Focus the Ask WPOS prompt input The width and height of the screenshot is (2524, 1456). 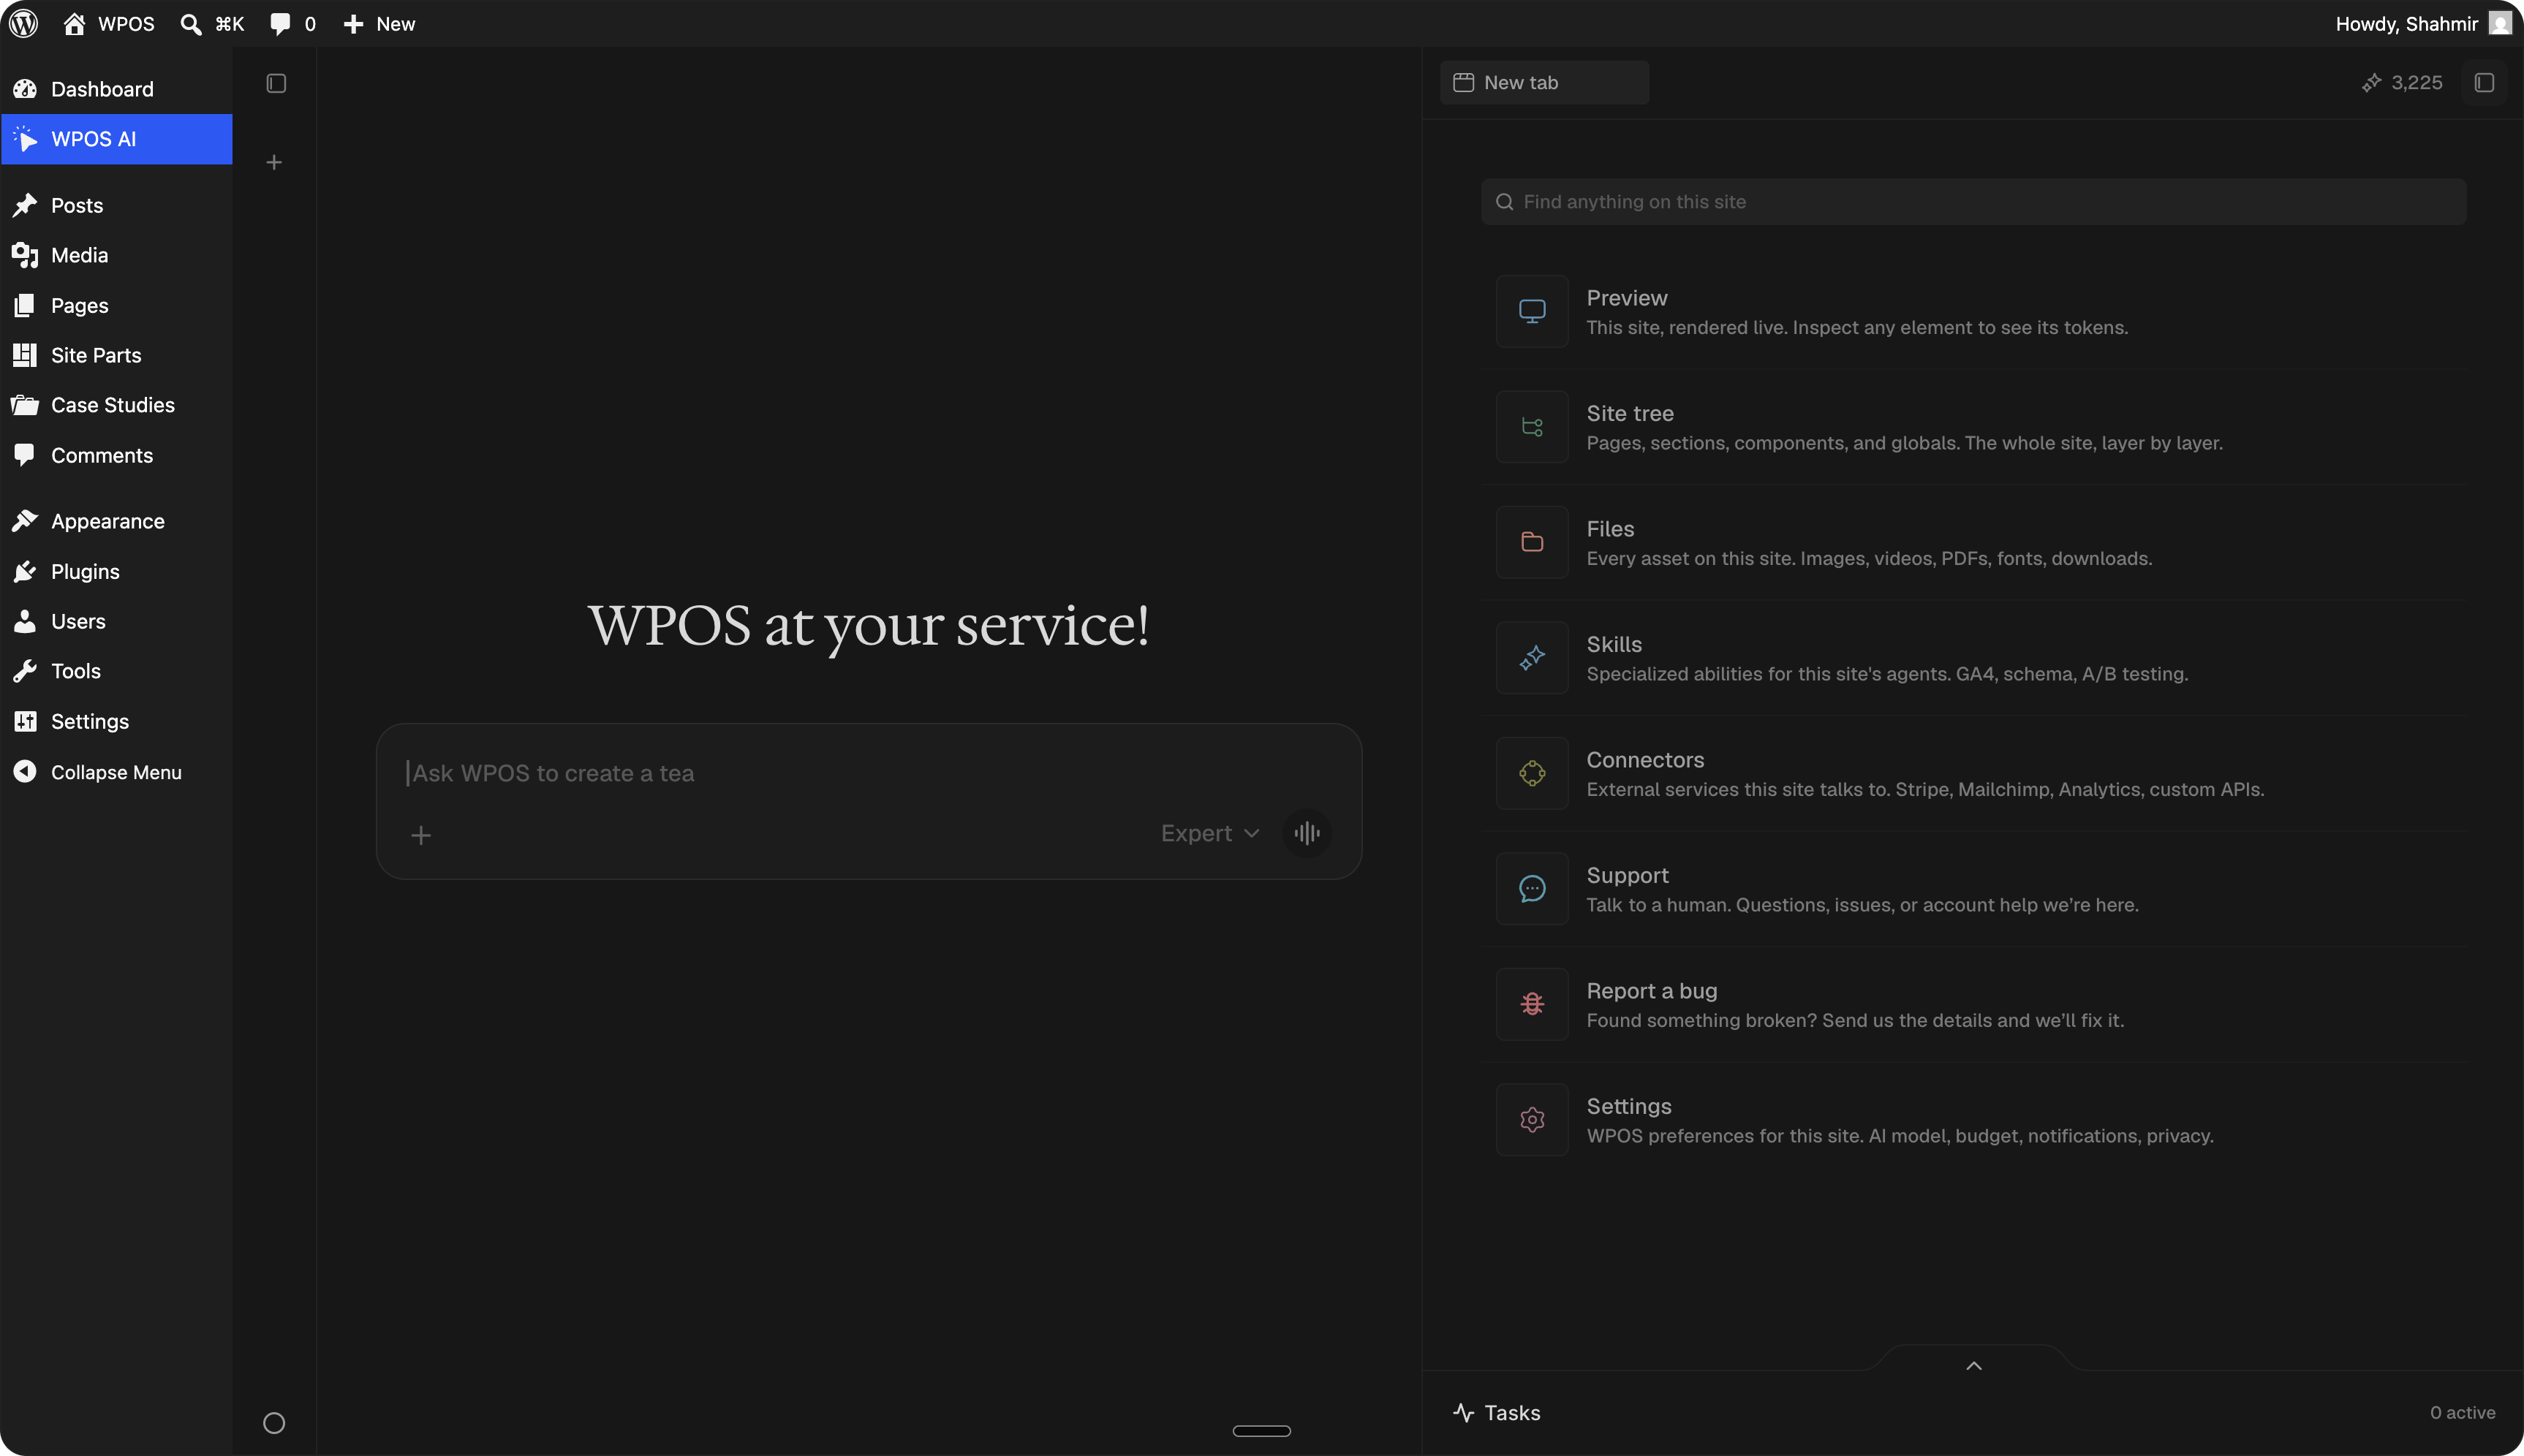tap(868, 773)
